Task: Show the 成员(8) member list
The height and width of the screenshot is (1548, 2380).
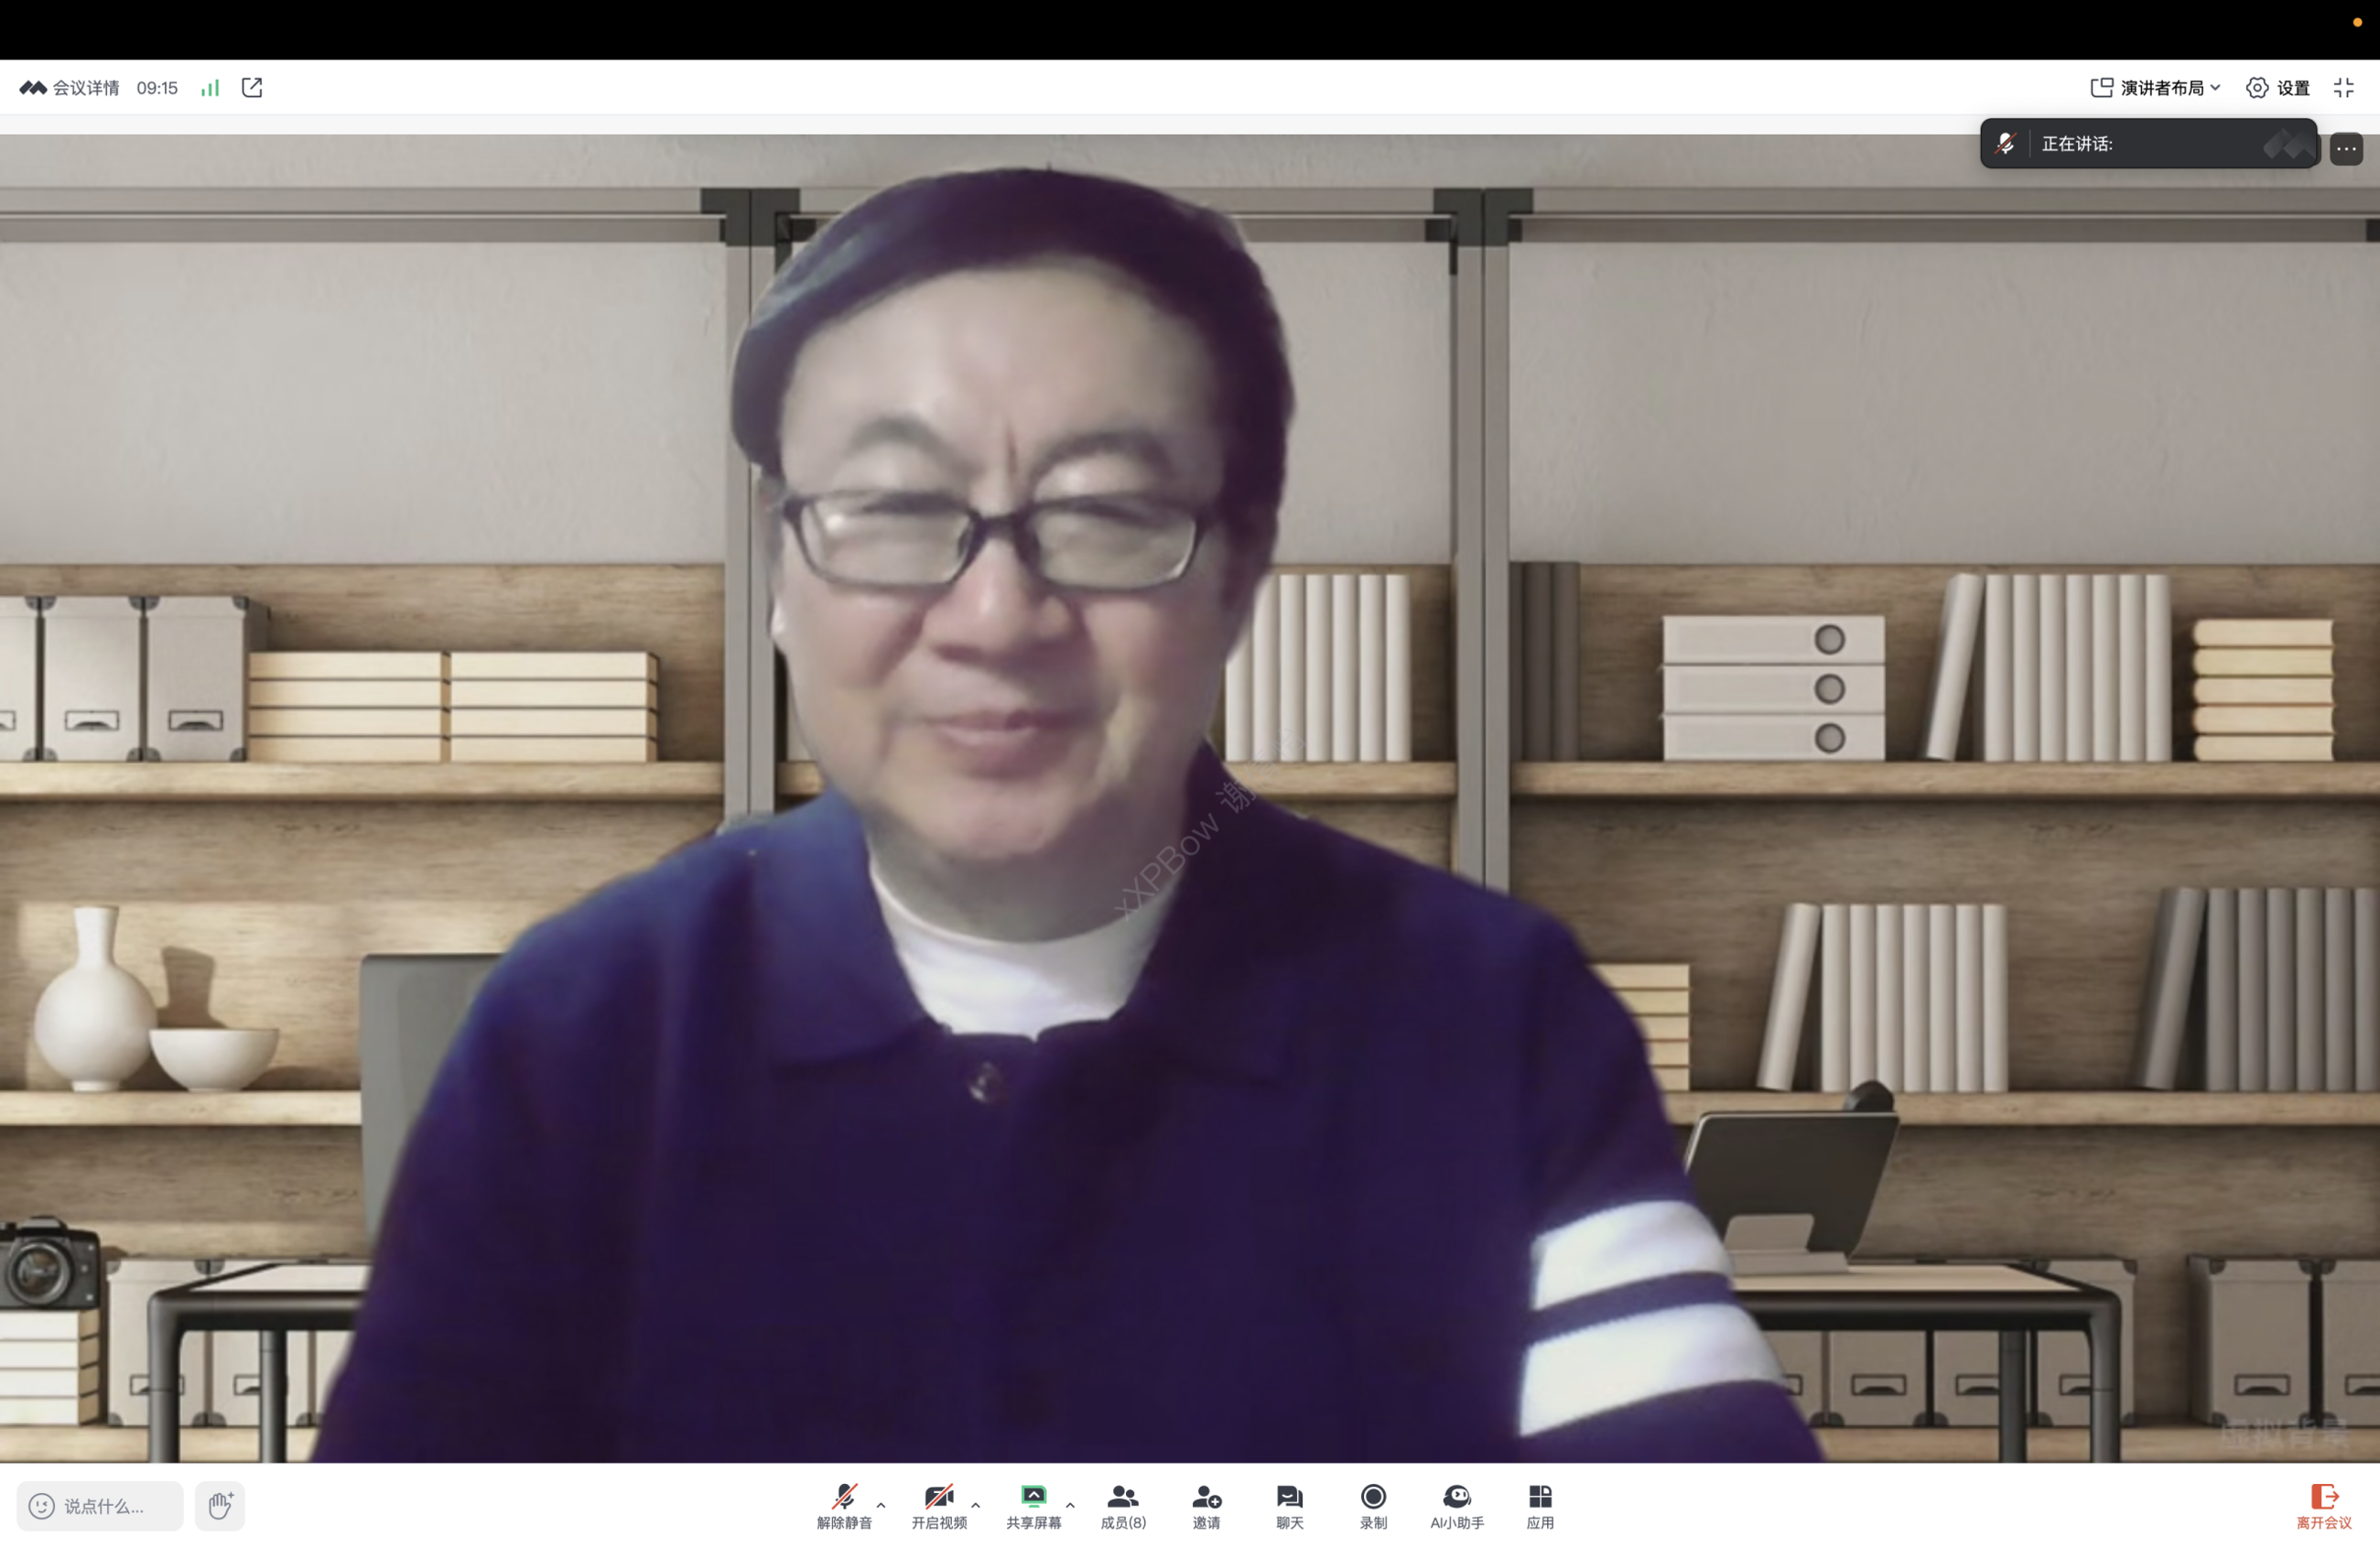Action: 1122,1506
